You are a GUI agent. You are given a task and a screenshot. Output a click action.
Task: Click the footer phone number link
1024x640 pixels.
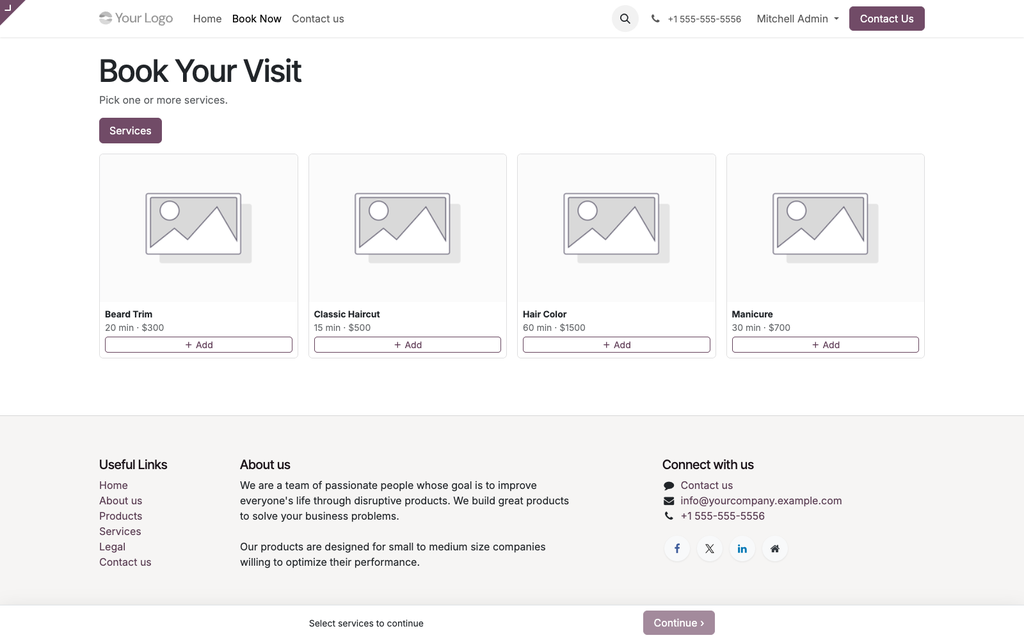pos(722,516)
